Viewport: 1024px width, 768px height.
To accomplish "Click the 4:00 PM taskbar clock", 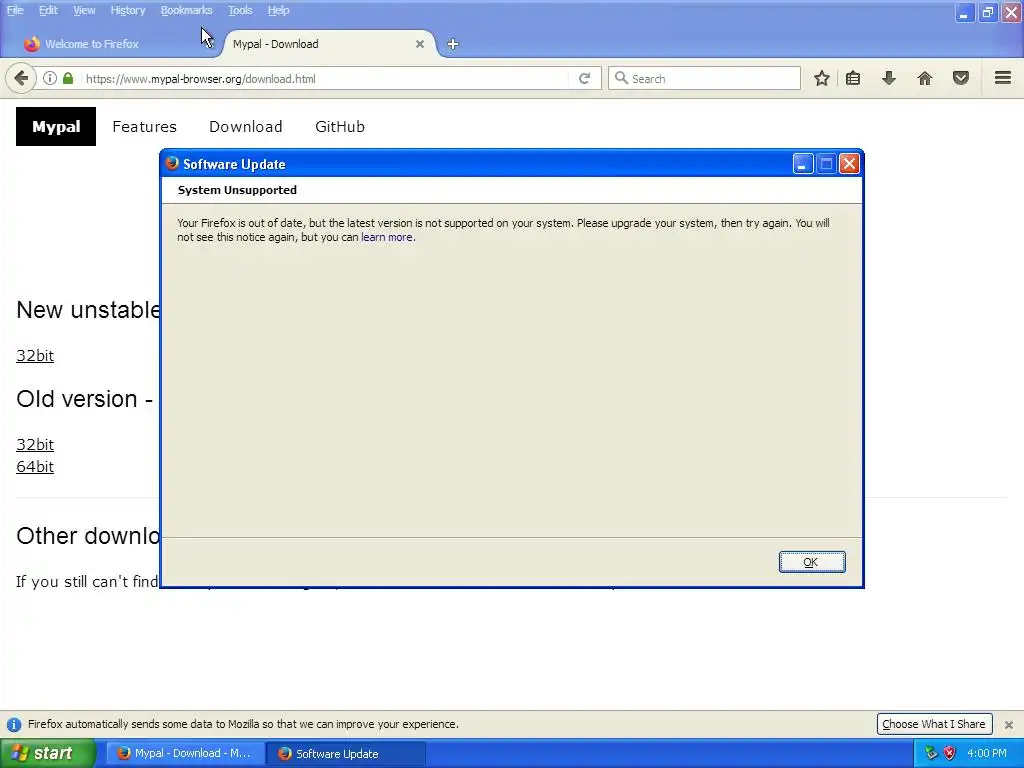I will click(x=987, y=753).
